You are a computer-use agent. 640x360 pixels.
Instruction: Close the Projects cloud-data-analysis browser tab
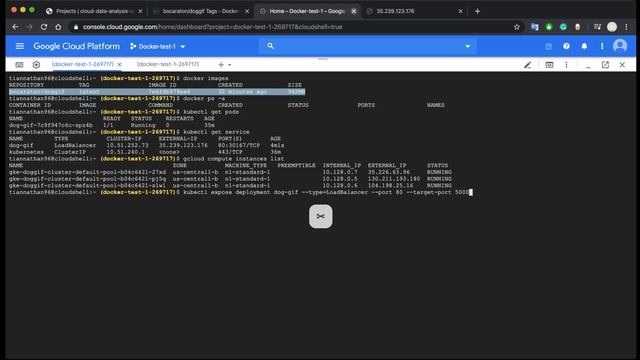[140, 11]
